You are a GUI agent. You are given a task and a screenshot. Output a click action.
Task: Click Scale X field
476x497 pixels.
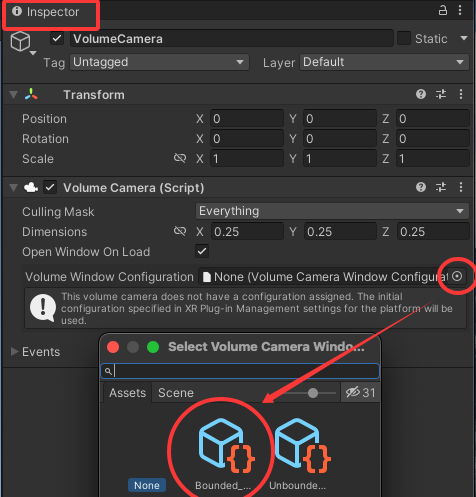coord(247,159)
